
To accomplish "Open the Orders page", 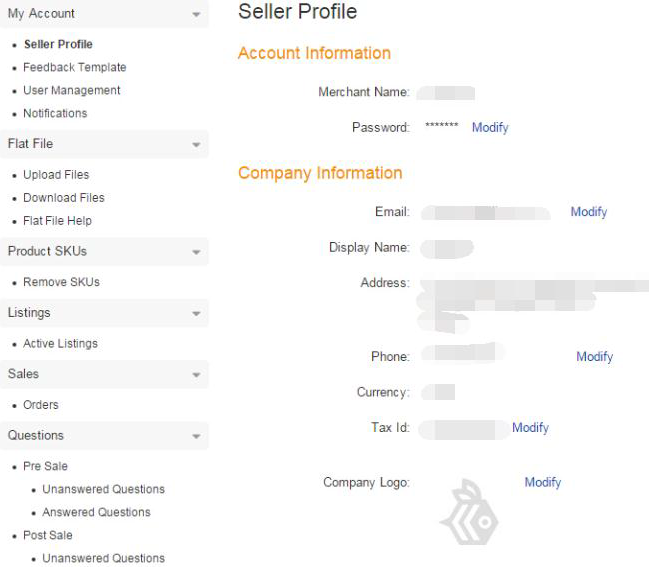I will [41, 404].
